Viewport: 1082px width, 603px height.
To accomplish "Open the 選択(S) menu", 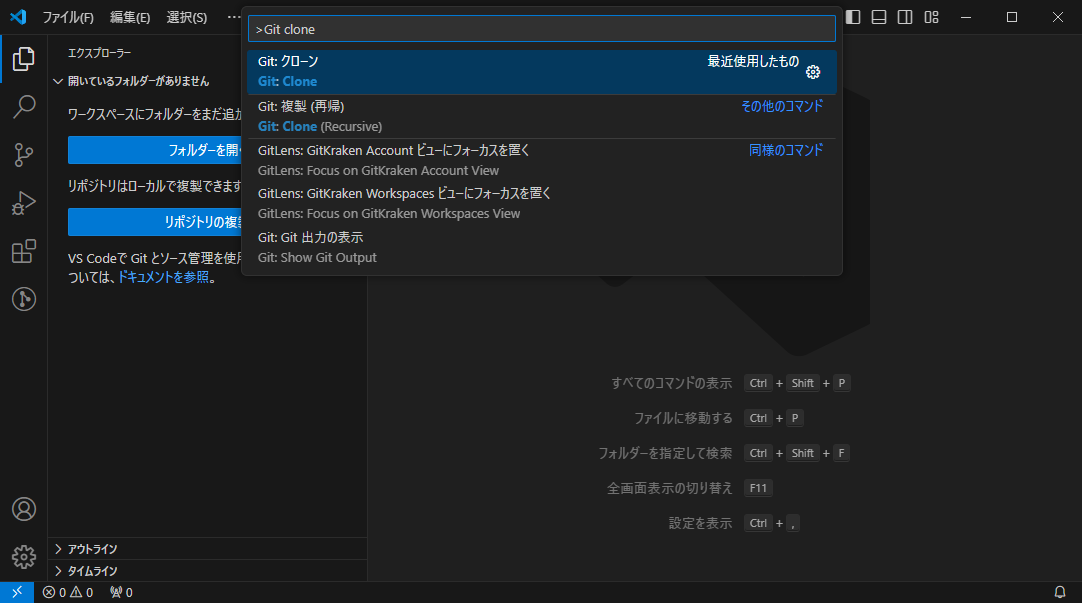I will (186, 17).
